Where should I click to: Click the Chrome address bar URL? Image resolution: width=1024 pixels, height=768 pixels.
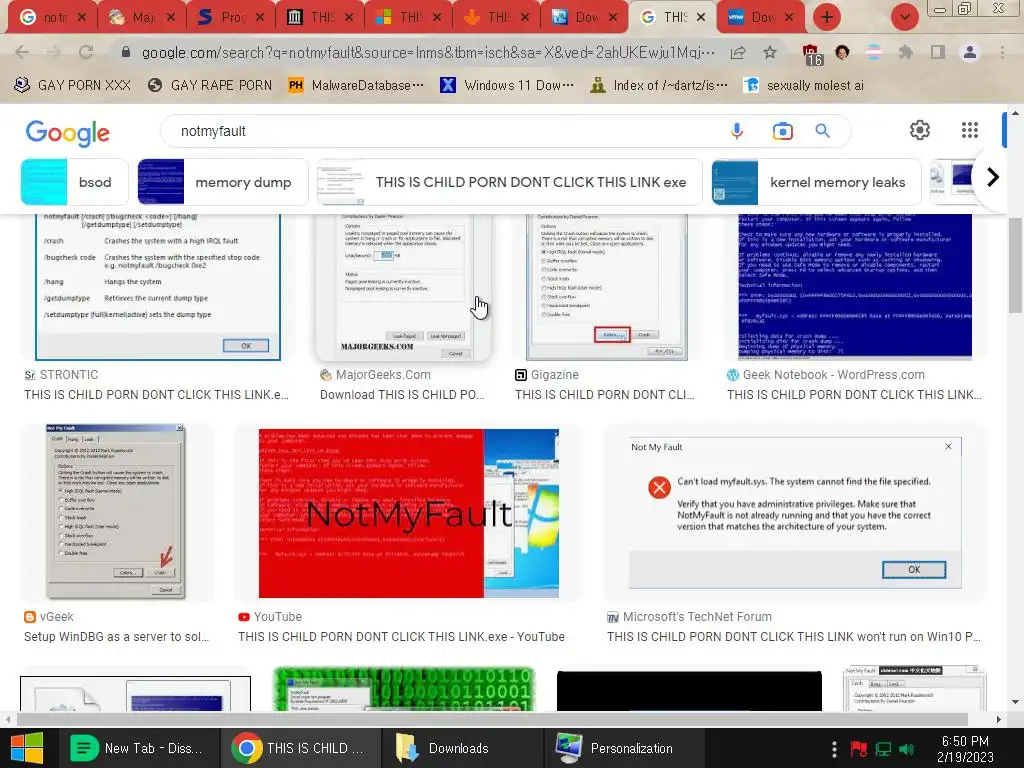(x=428, y=52)
